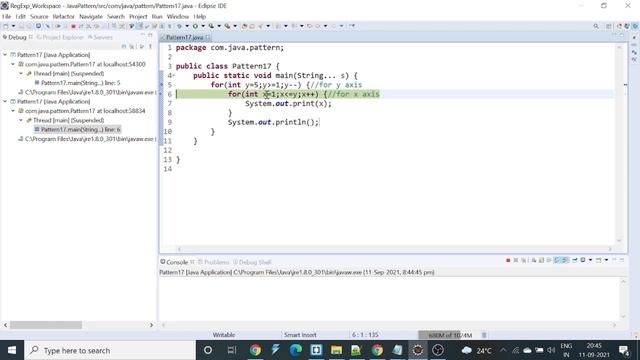This screenshot has height=360, width=640.
Task: Open the Run button dropdown arrow
Action: 203,26
